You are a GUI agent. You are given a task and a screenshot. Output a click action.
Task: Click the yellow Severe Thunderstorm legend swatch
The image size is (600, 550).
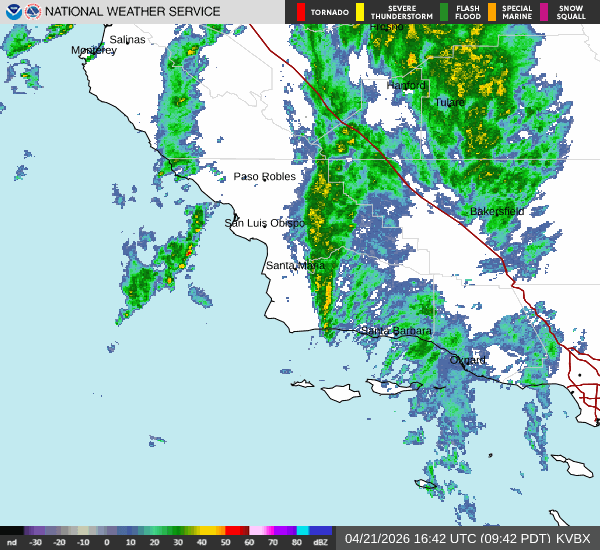[x=360, y=12]
